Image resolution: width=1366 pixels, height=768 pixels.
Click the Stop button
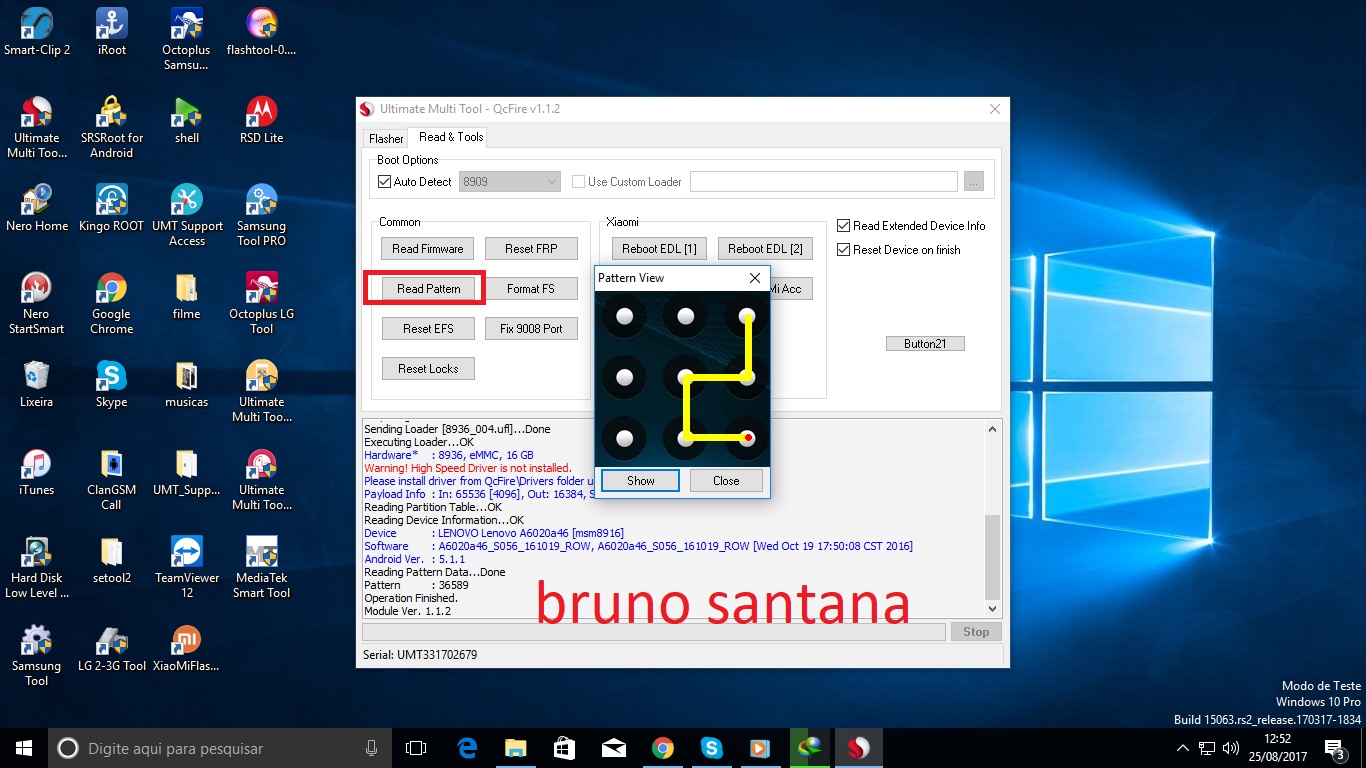976,632
